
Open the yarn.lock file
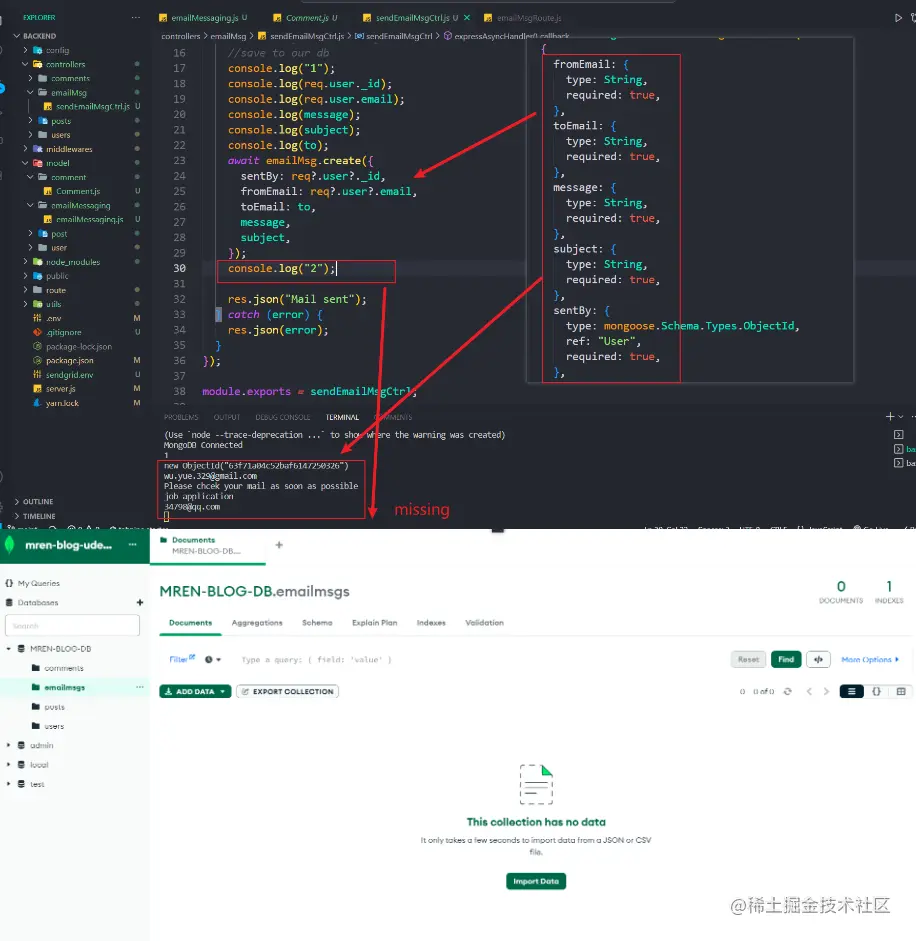(x=62, y=403)
